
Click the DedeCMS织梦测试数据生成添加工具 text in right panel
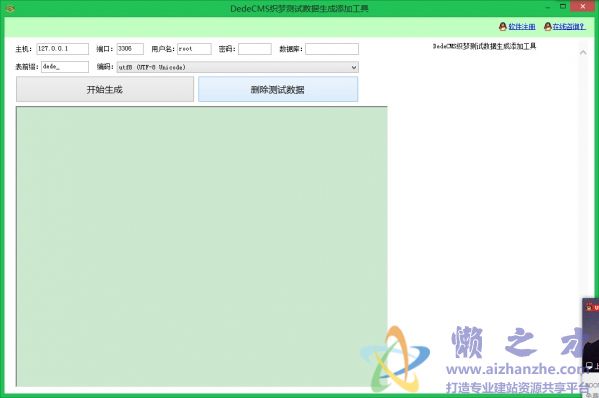pyautogui.click(x=484, y=46)
